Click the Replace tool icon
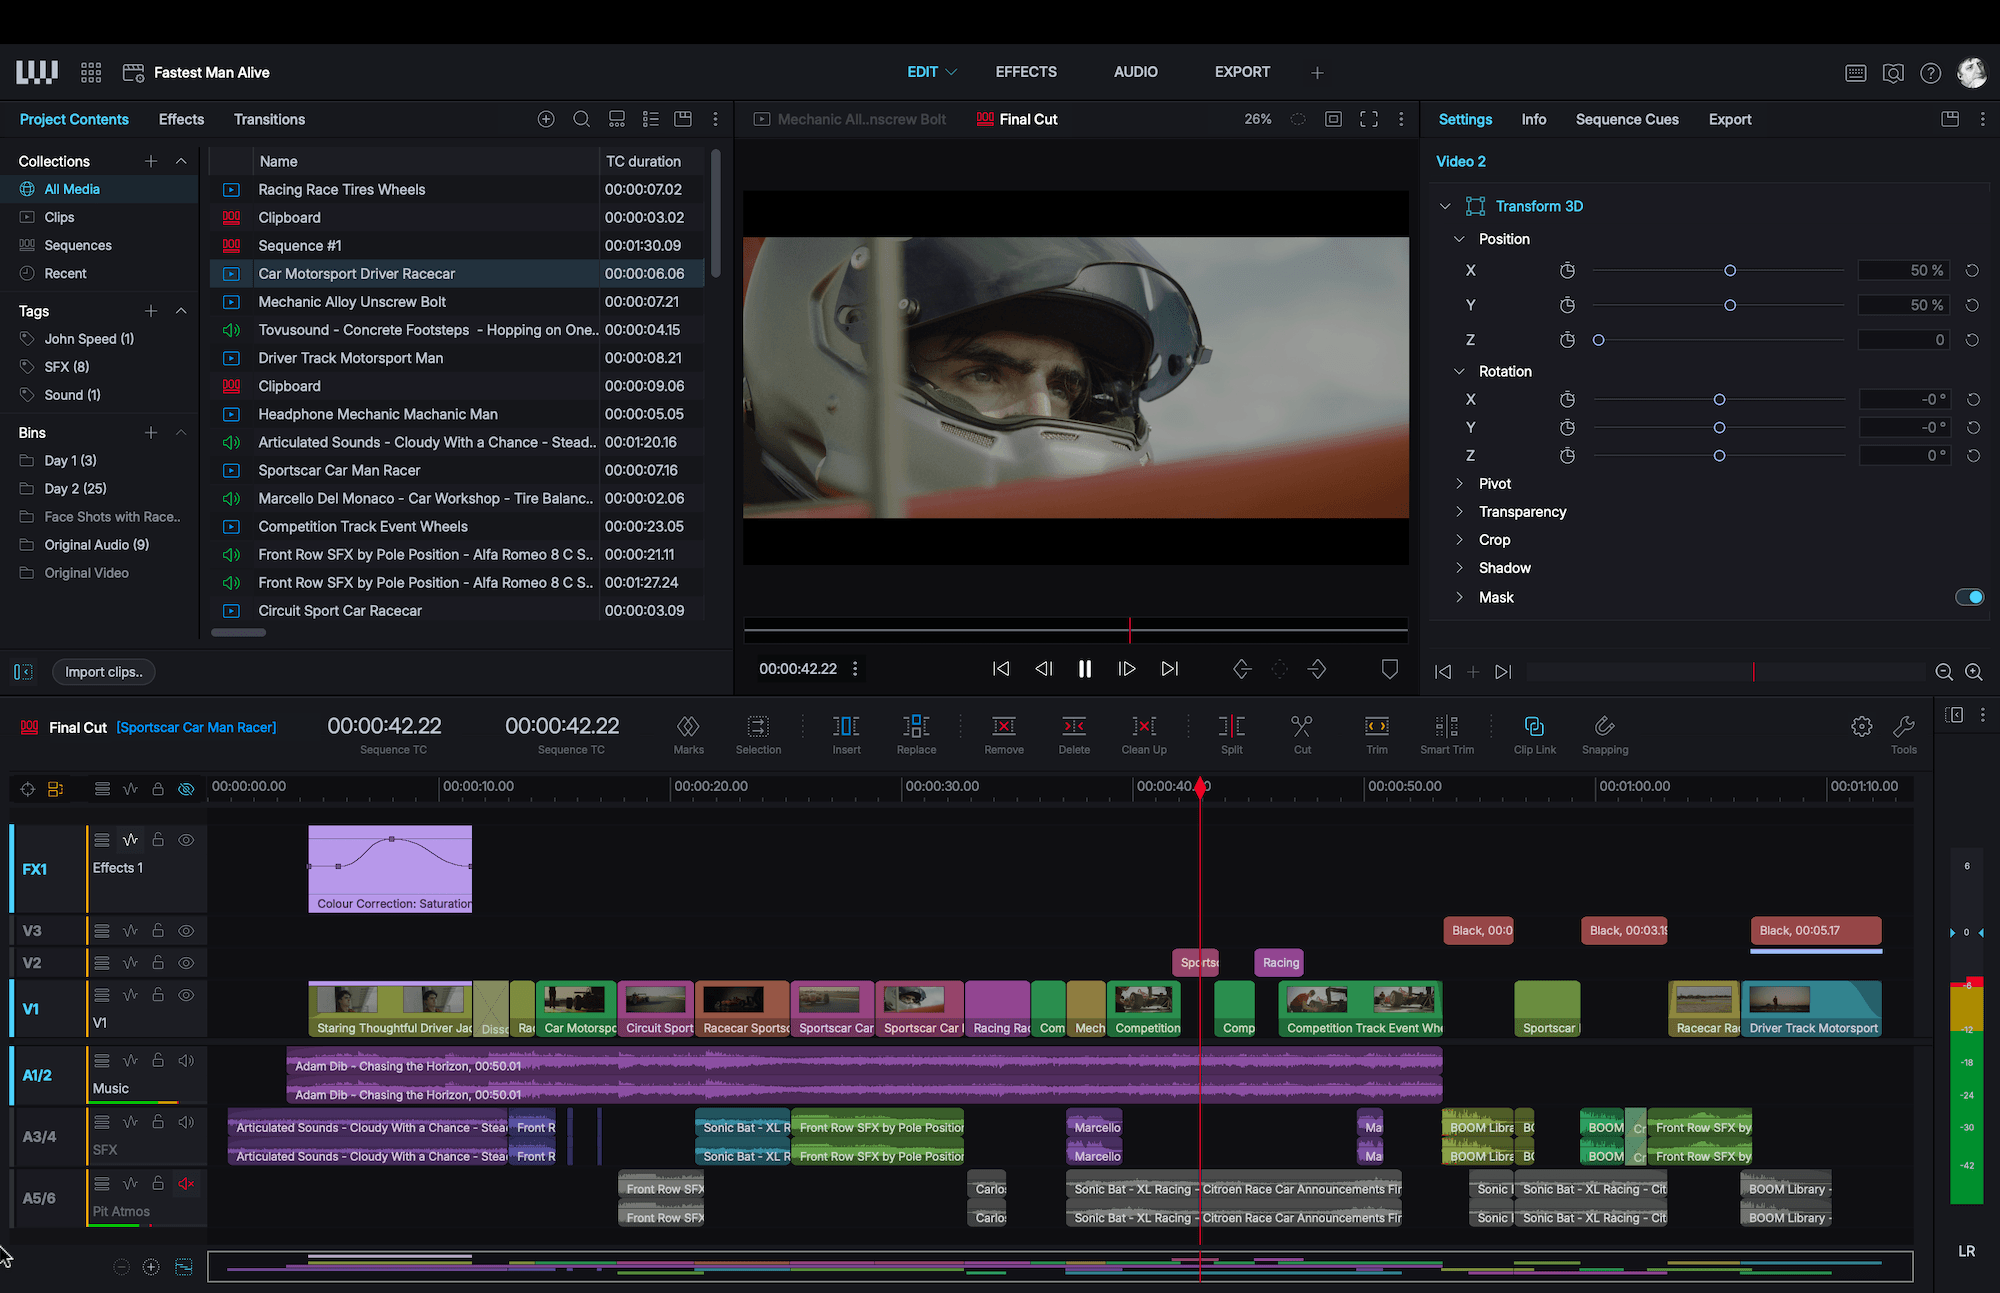Image resolution: width=2000 pixels, height=1293 pixels. click(916, 726)
